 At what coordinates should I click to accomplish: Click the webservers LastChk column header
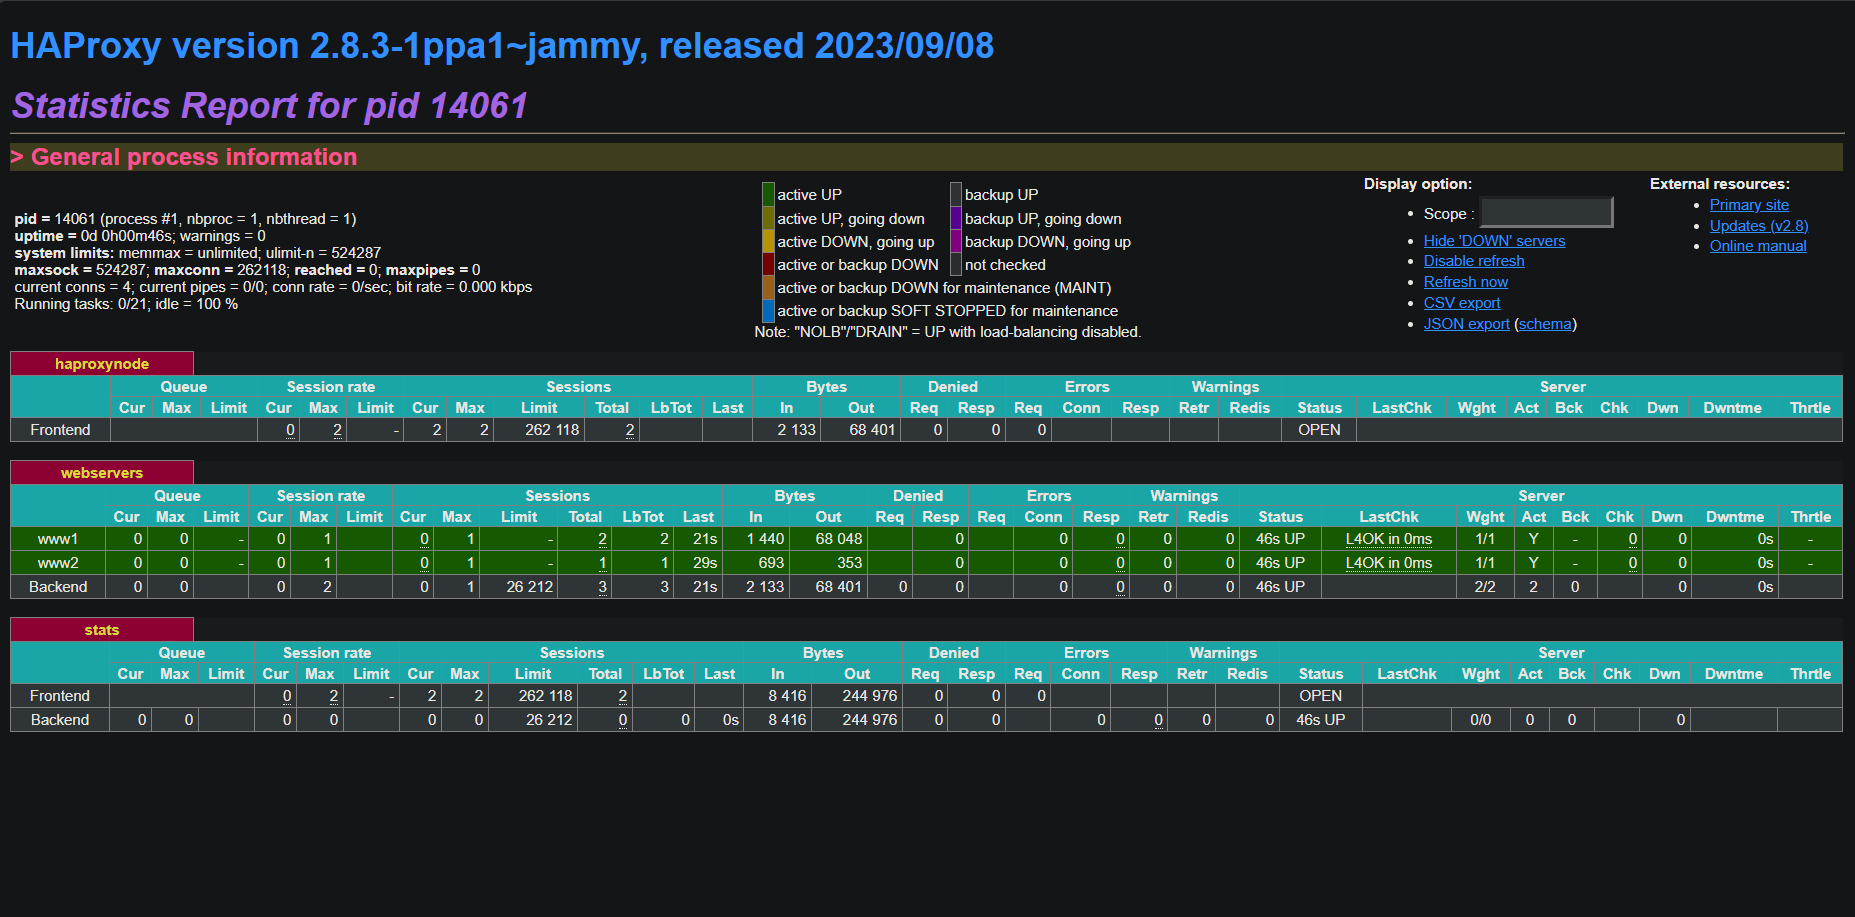click(1388, 517)
